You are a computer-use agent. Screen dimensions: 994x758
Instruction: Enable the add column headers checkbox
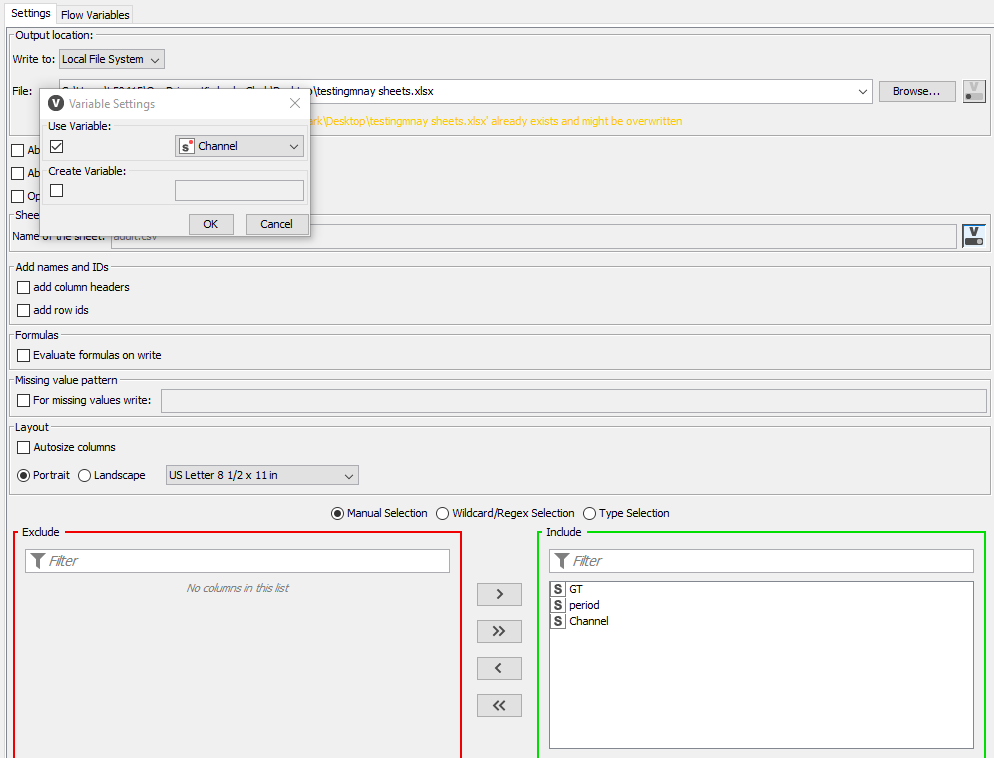(22, 287)
